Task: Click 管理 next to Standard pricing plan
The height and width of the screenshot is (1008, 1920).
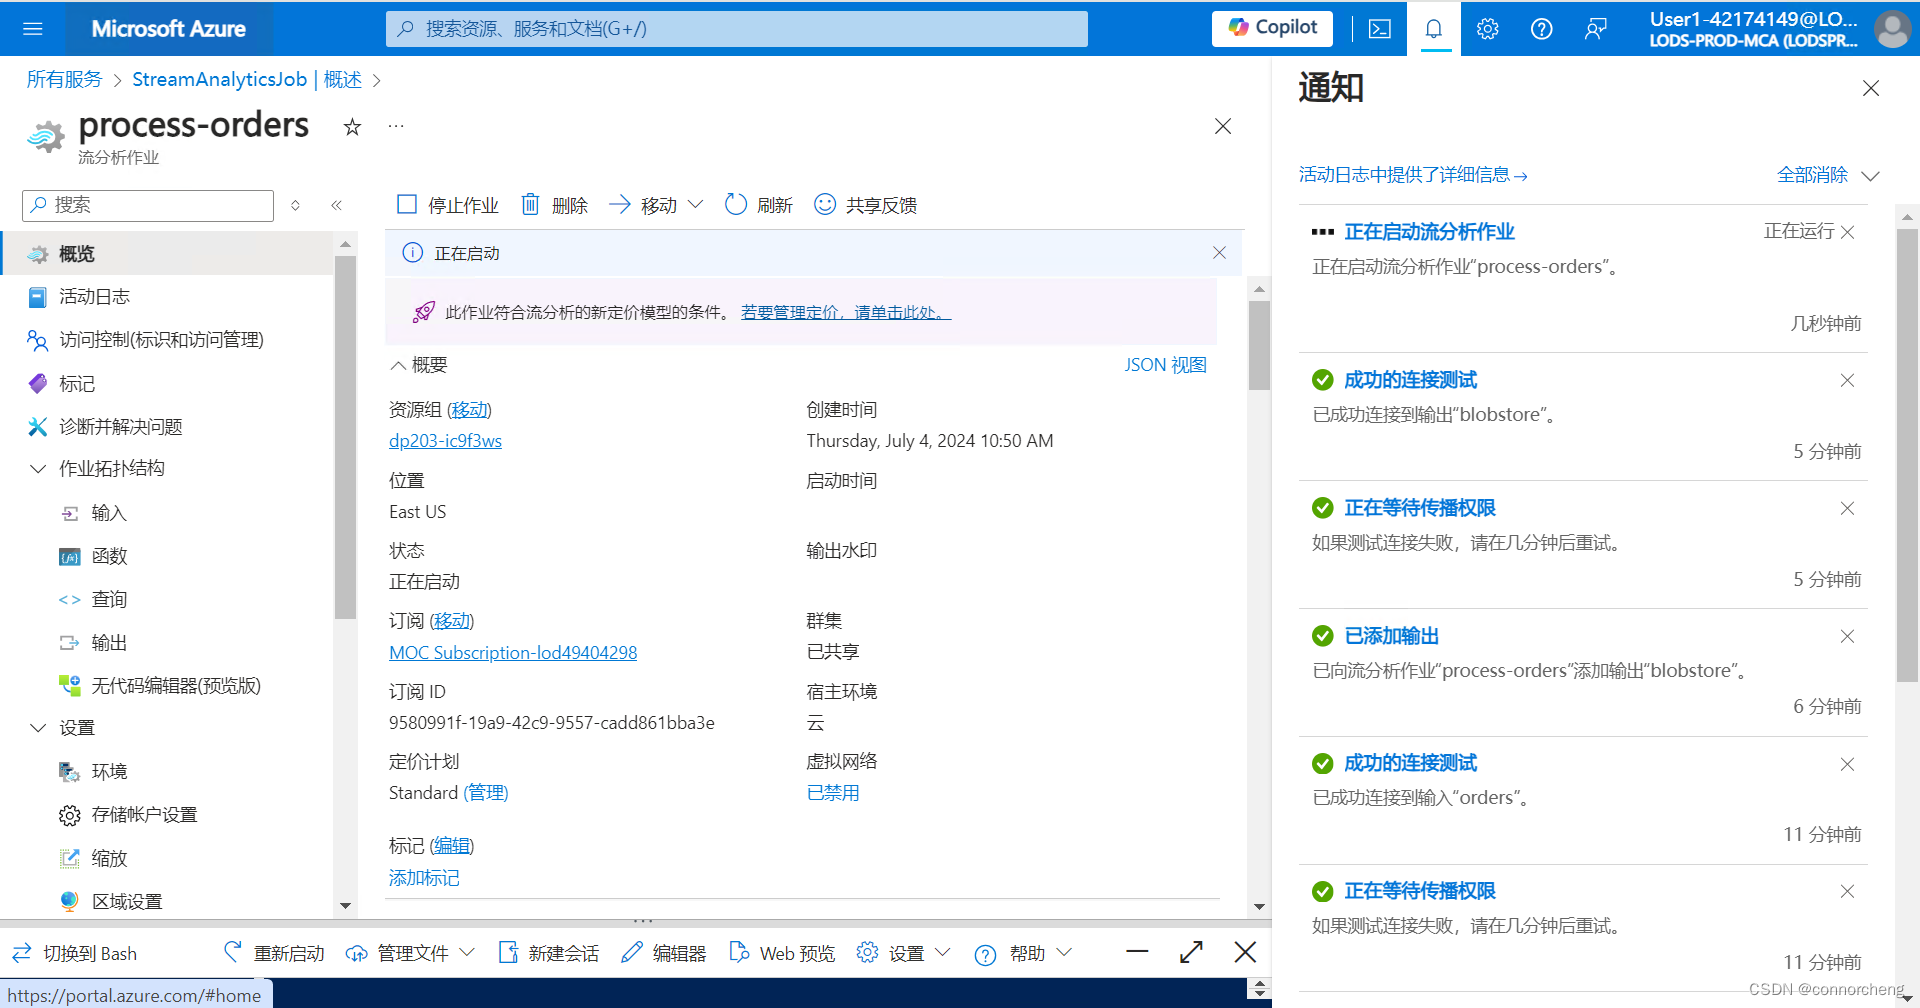Action: point(487,793)
